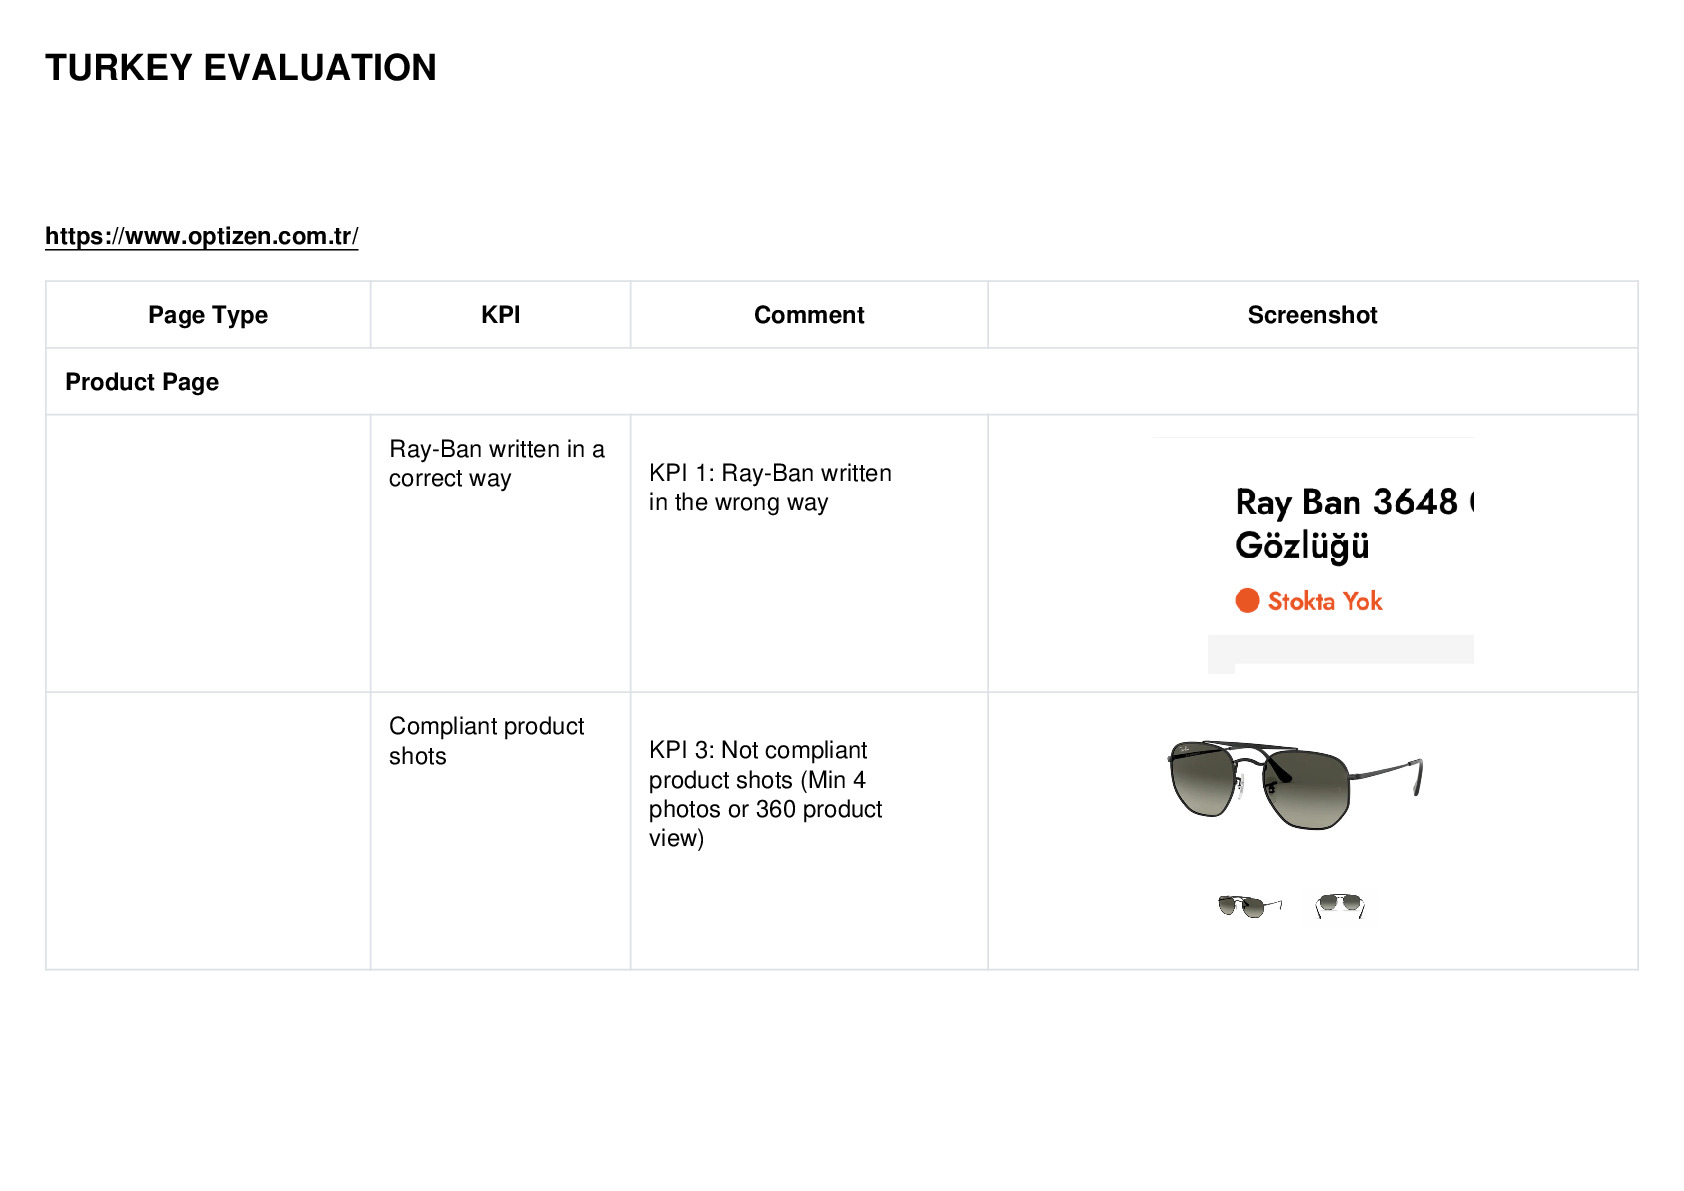The width and height of the screenshot is (1684, 1191).
Task: Click the Ray Ban 3648 product title
Action: click(x=1354, y=502)
